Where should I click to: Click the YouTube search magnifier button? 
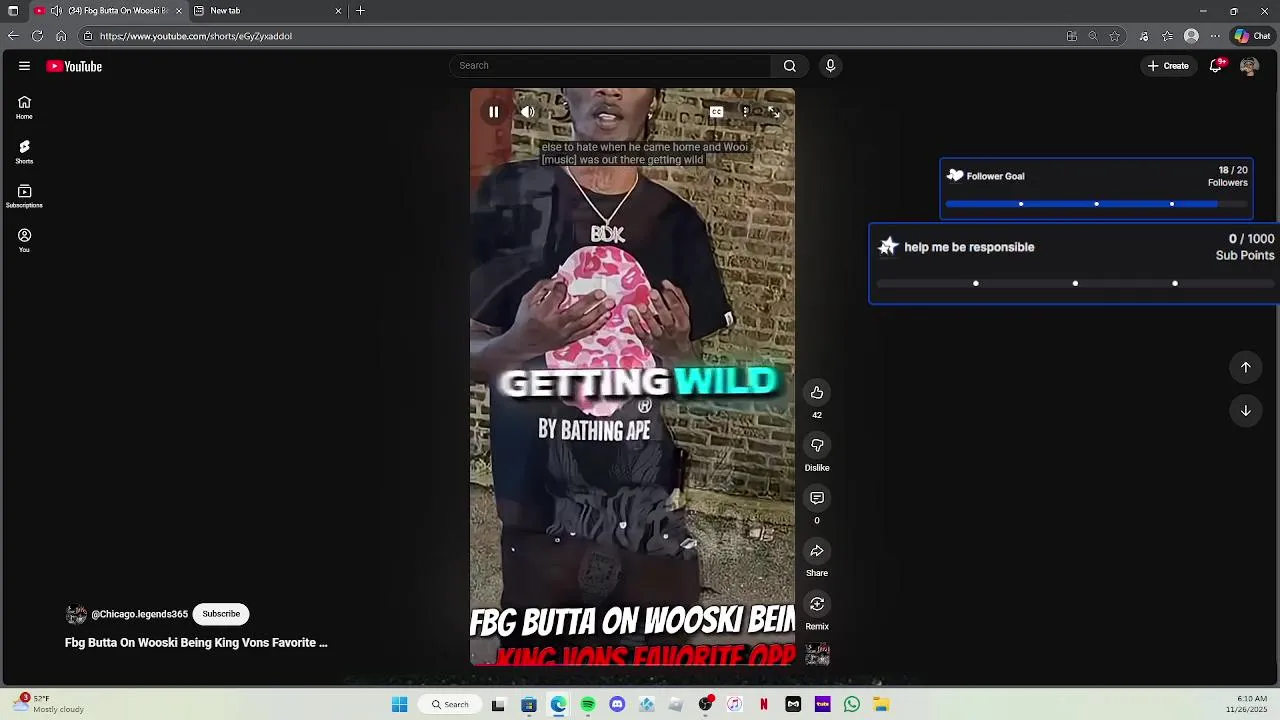790,66
